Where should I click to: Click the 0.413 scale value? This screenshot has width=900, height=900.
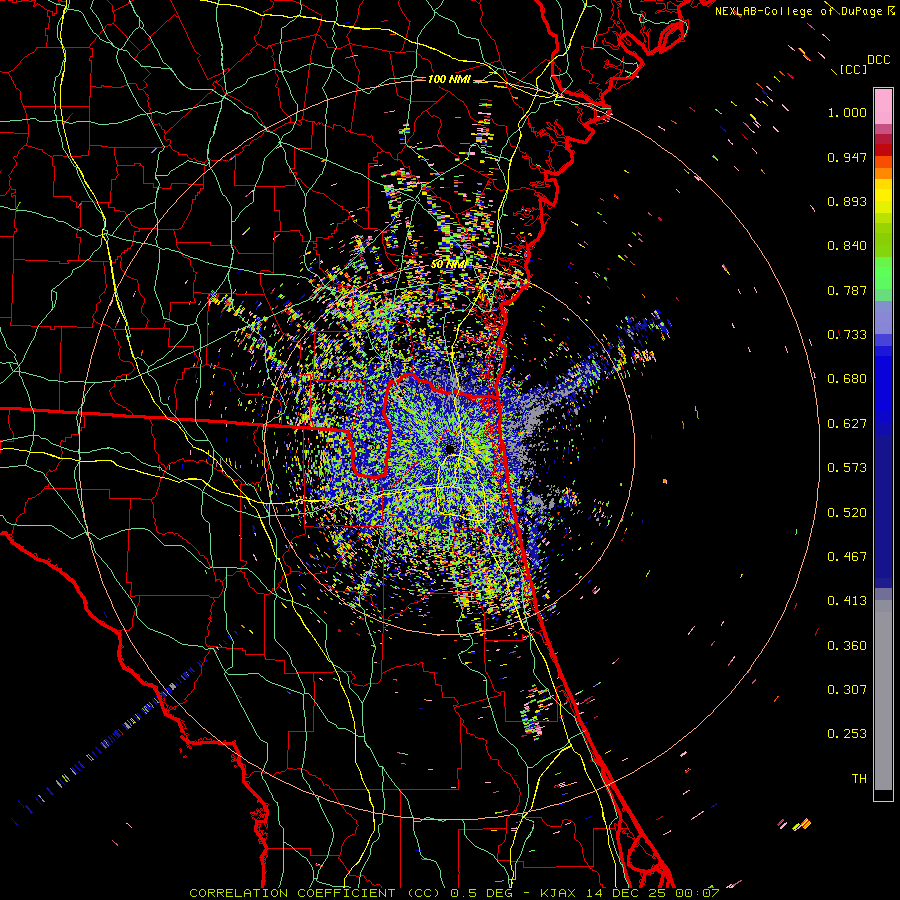tap(847, 601)
